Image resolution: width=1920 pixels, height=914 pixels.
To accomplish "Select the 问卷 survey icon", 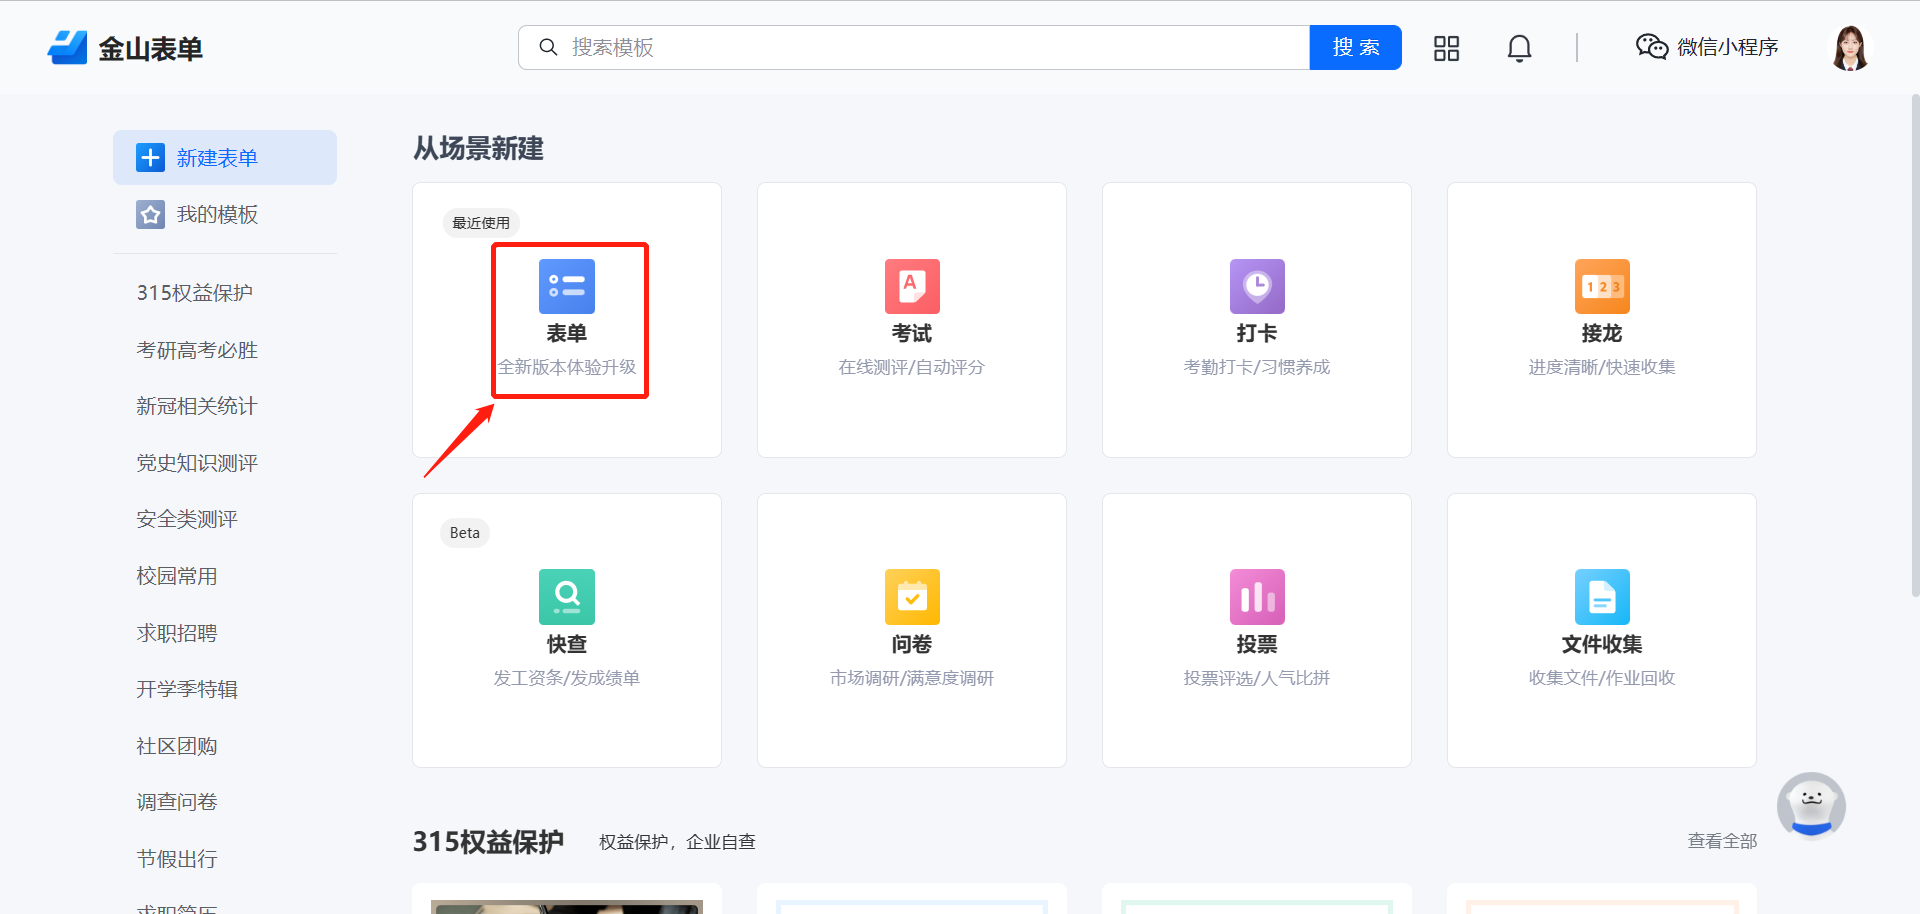I will pyautogui.click(x=912, y=597).
